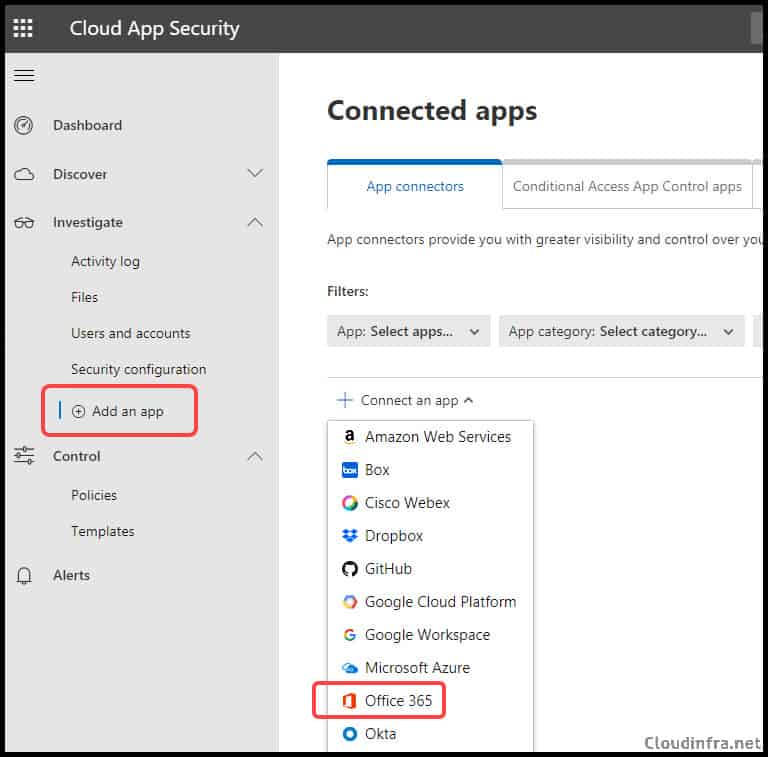Choose Google Cloud Platform in list
This screenshot has height=757, width=768.
coord(430,602)
